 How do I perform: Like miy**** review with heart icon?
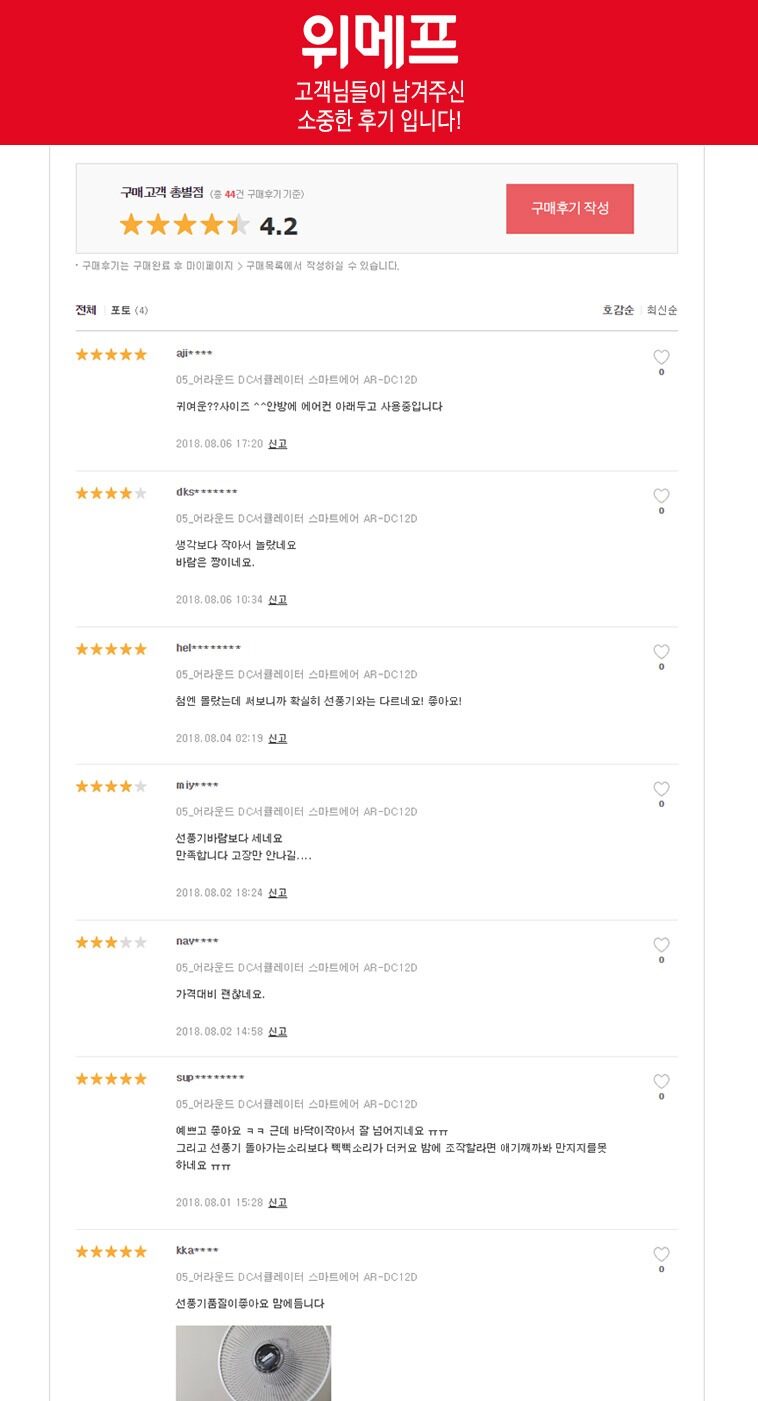(661, 789)
